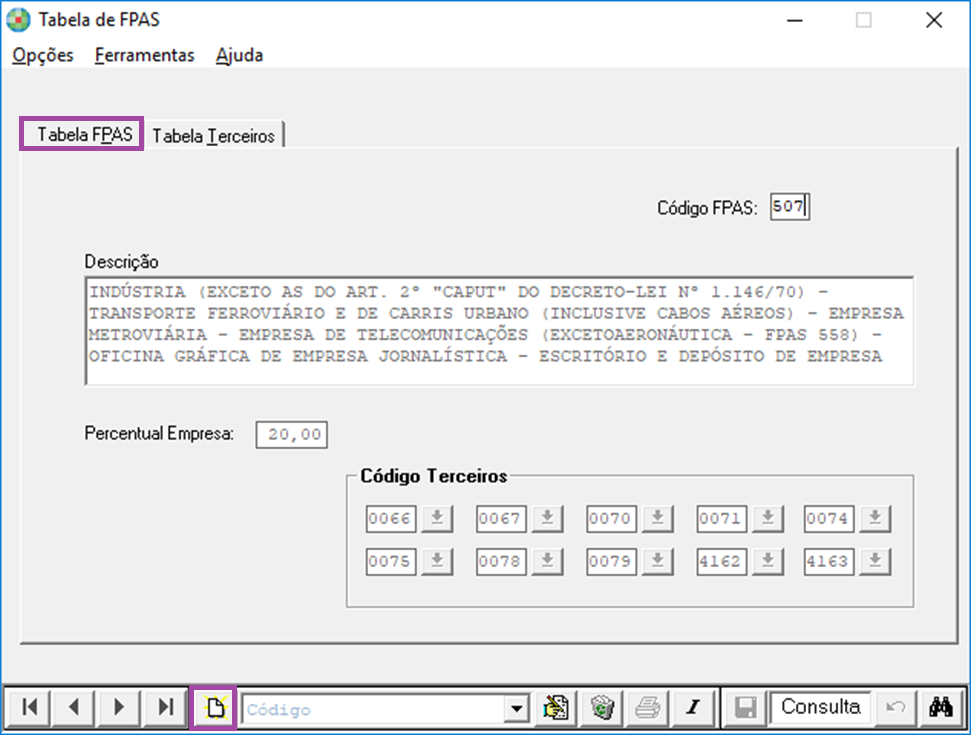Create a new record with the blank-page icon
Image resolution: width=971 pixels, height=735 pixels.
point(214,707)
